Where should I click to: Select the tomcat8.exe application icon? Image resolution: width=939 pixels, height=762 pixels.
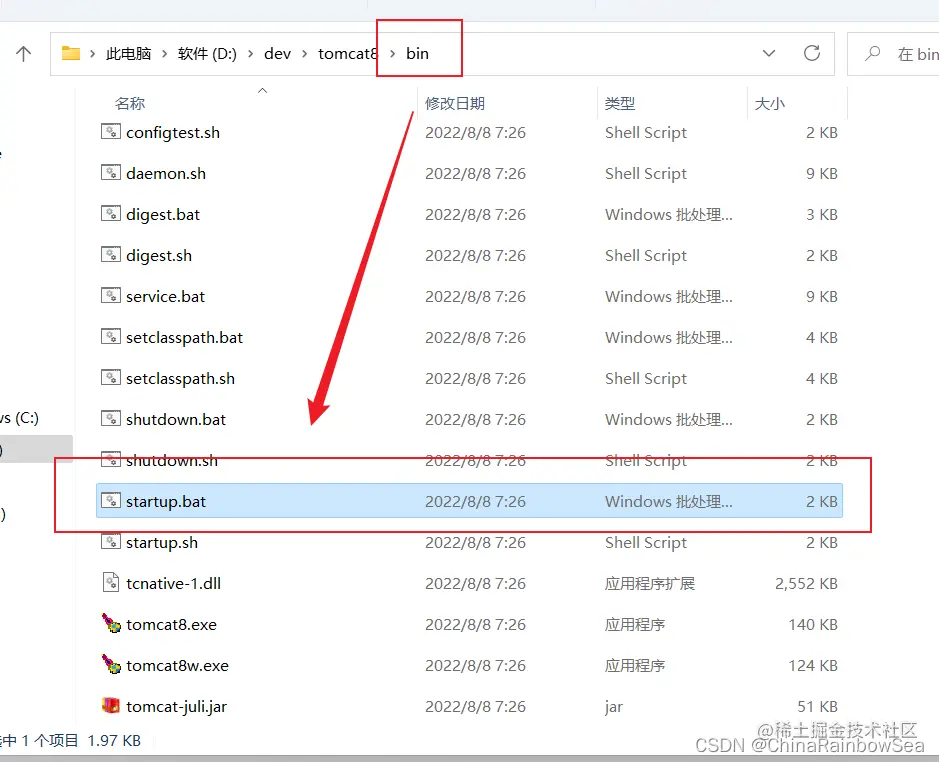[x=110, y=624]
